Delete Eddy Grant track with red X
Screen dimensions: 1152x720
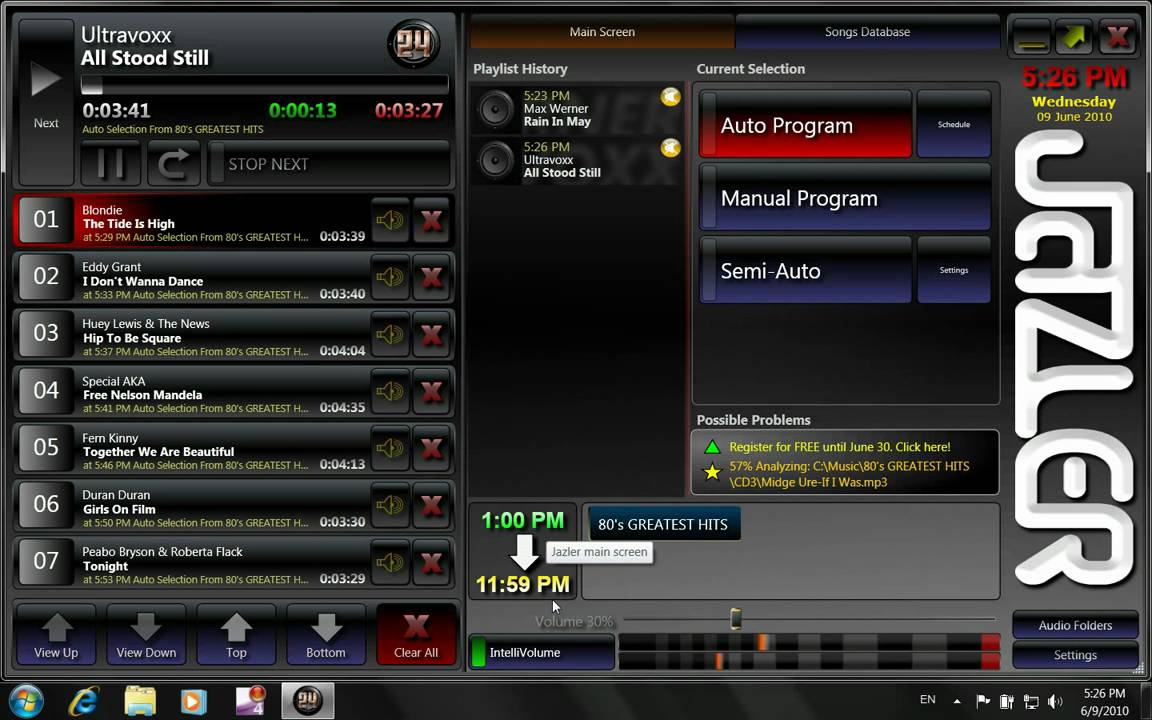tap(431, 277)
